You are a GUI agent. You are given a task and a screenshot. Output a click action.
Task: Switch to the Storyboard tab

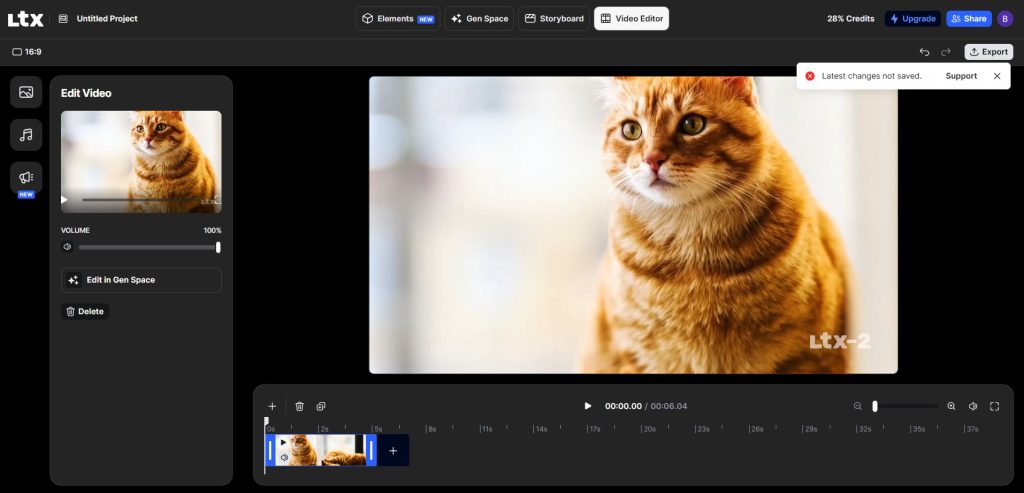554,19
